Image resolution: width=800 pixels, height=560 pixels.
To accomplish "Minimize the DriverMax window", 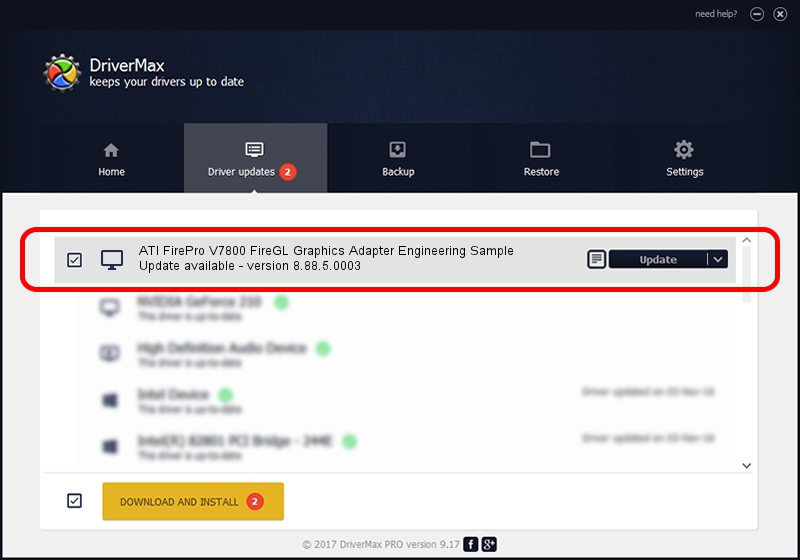I will pos(756,14).
